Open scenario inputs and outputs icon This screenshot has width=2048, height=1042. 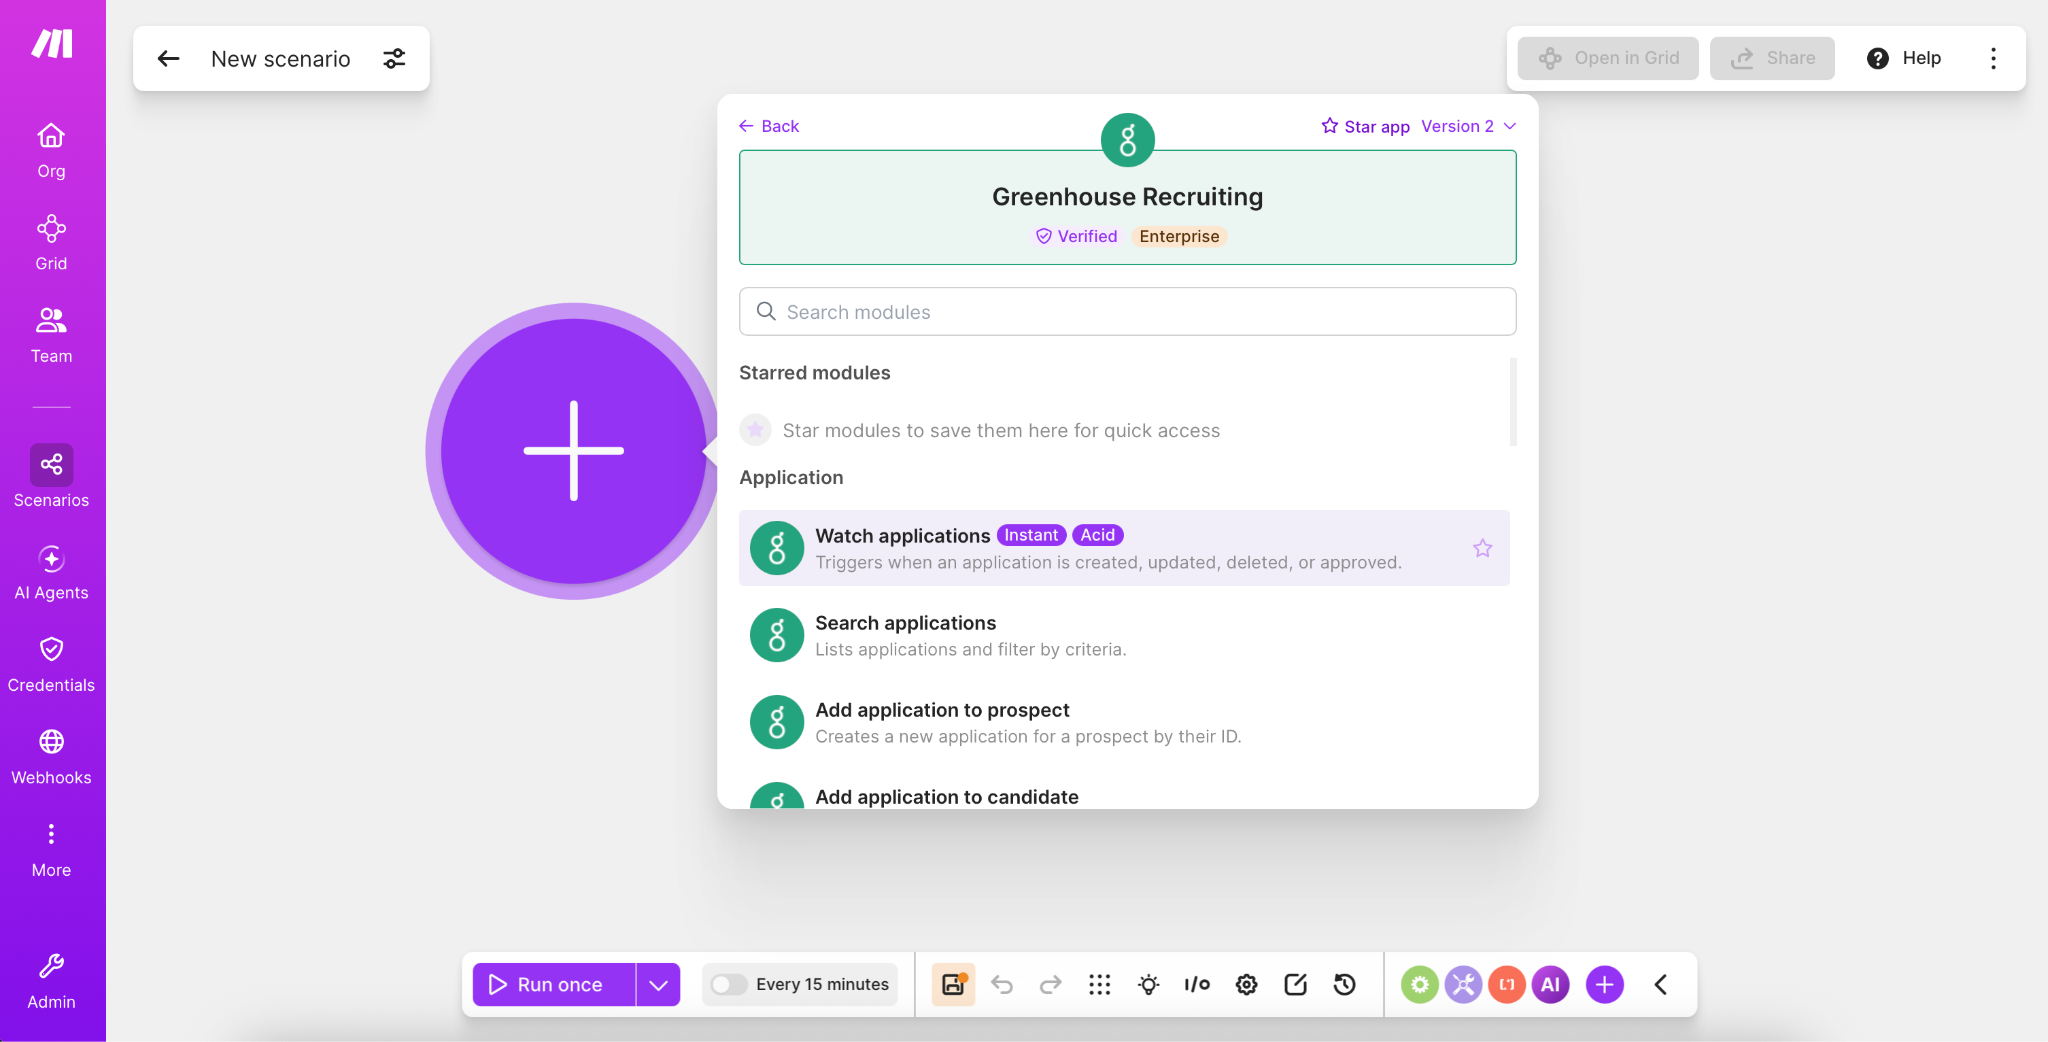[x=1197, y=985]
